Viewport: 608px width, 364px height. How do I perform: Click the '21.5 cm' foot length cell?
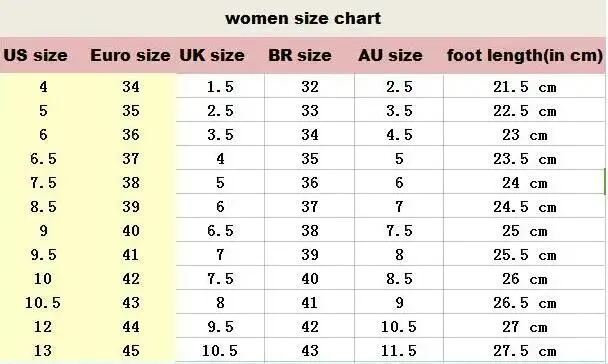click(x=525, y=87)
